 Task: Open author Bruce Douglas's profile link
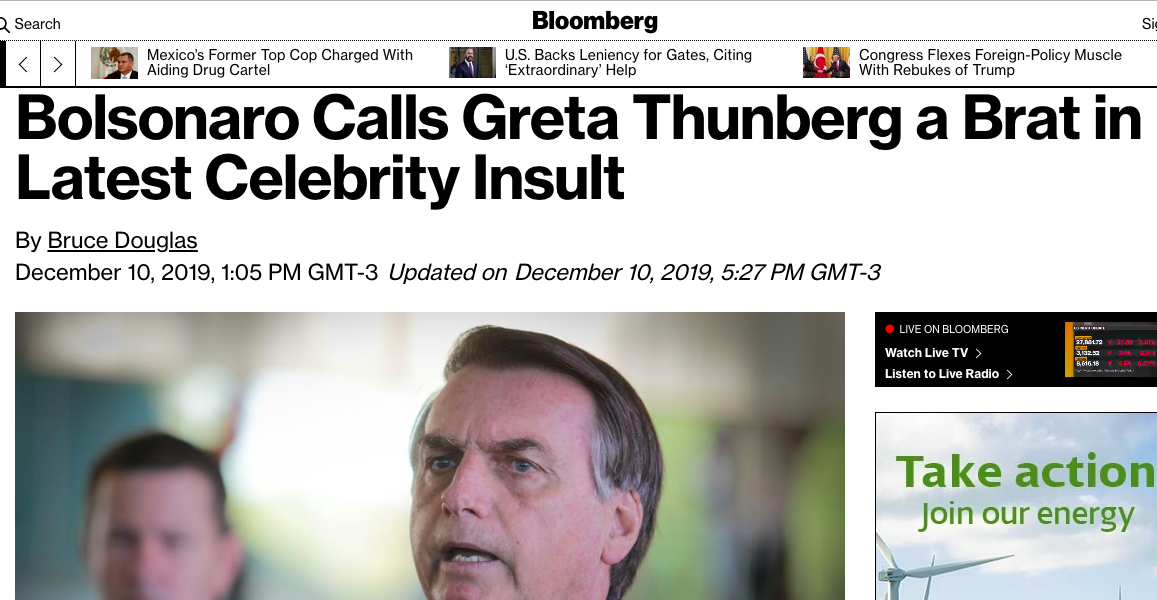click(x=122, y=241)
